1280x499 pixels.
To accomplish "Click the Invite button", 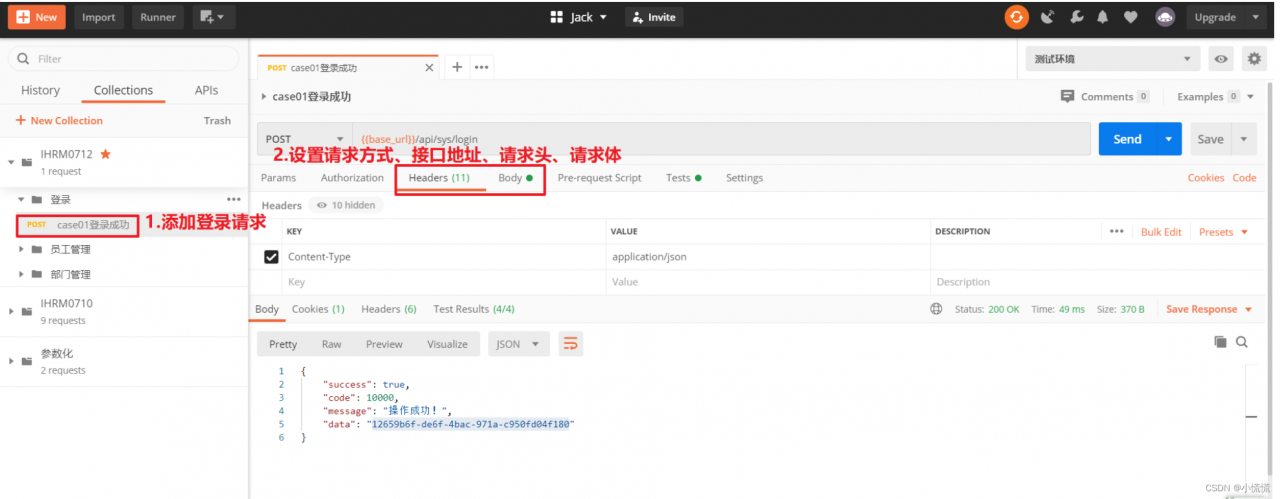I will pyautogui.click(x=654, y=17).
